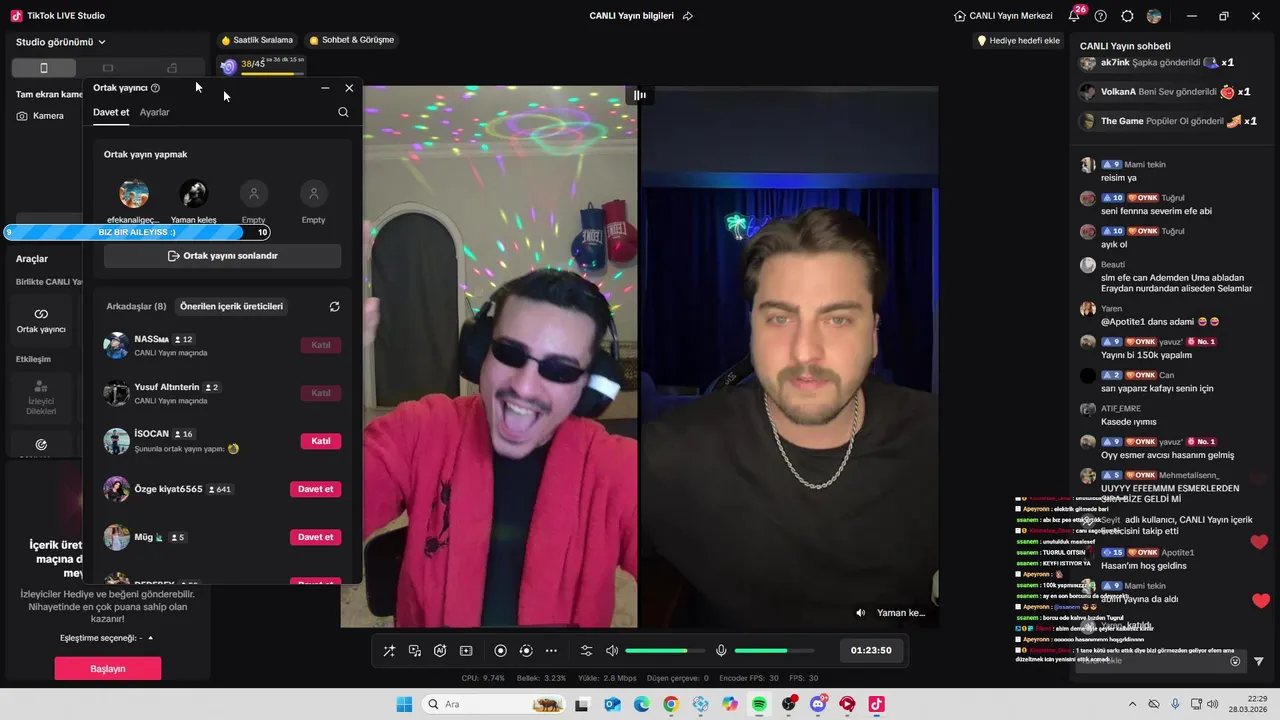This screenshot has width=1280, height=720.
Task: Expand the Studio görünümü dropdown
Action: pyautogui.click(x=61, y=42)
